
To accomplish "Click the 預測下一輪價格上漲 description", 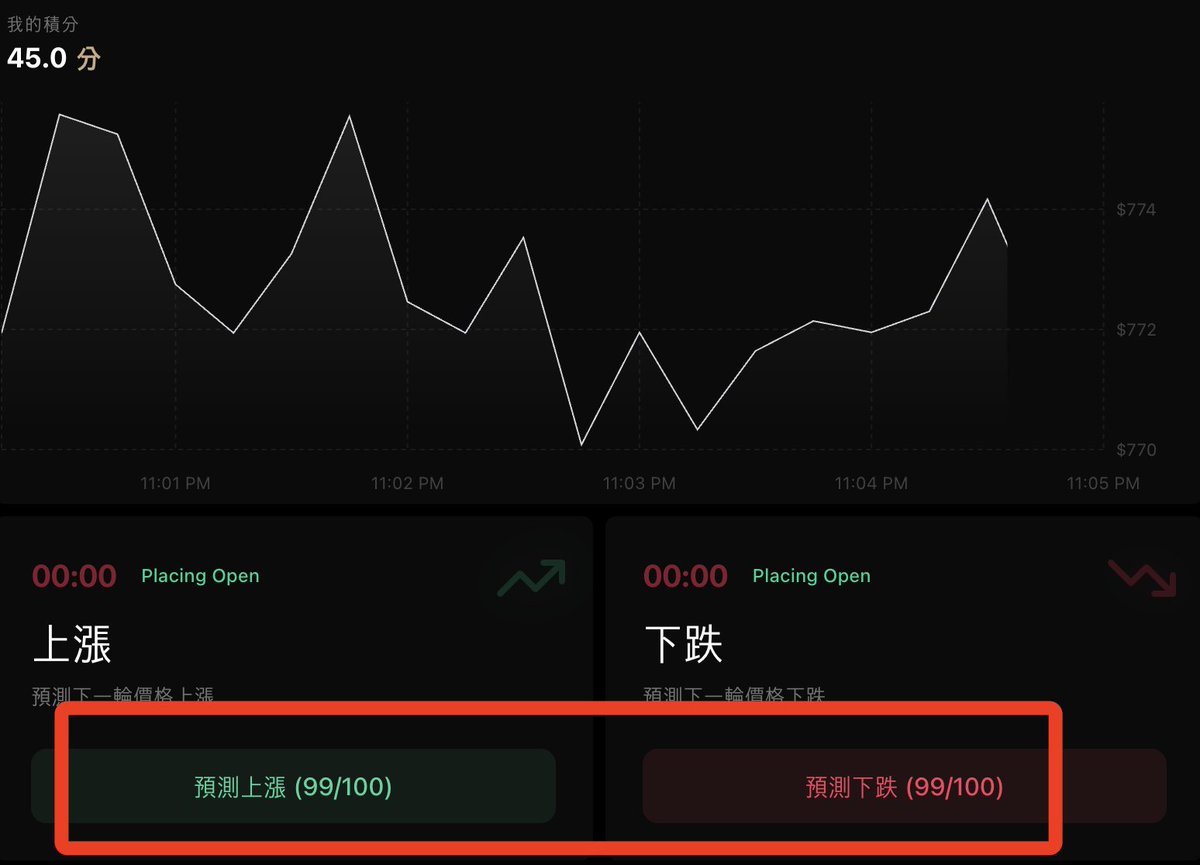I will [123, 695].
